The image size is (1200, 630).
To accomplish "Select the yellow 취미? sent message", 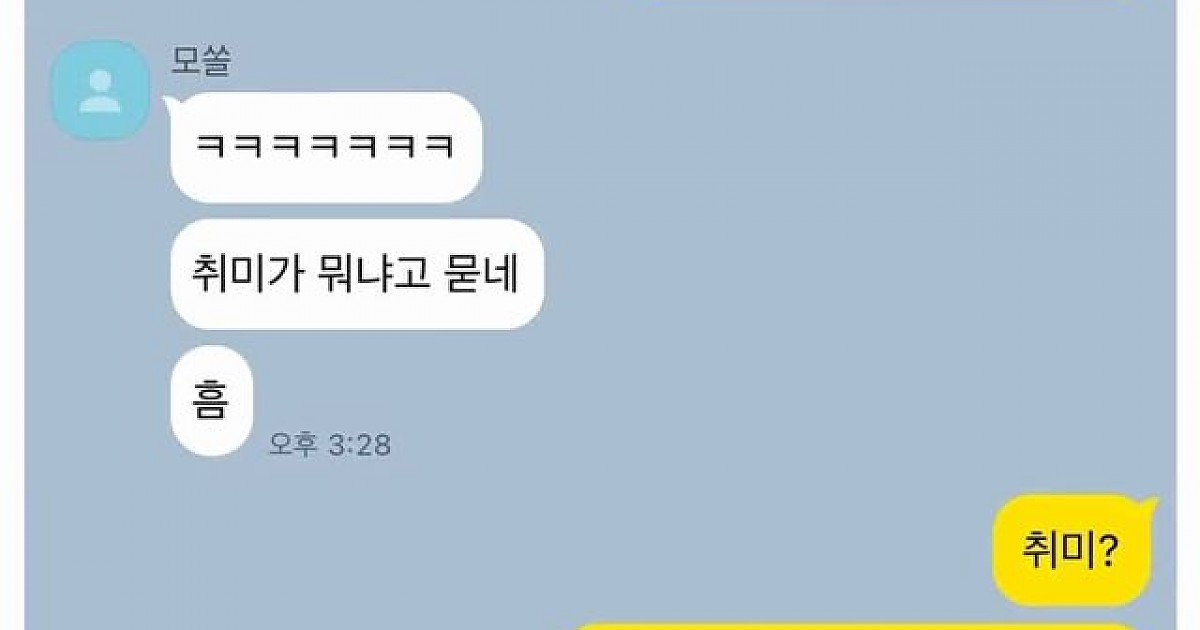I will pyautogui.click(x=1070, y=550).
